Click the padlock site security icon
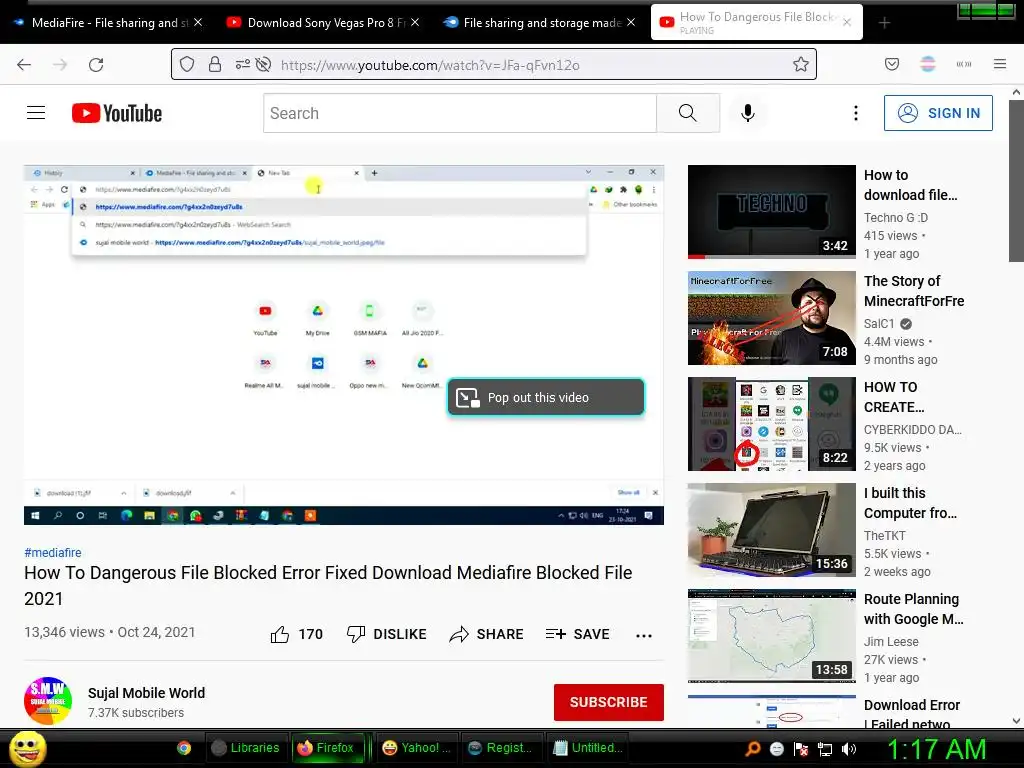 pyautogui.click(x=215, y=65)
